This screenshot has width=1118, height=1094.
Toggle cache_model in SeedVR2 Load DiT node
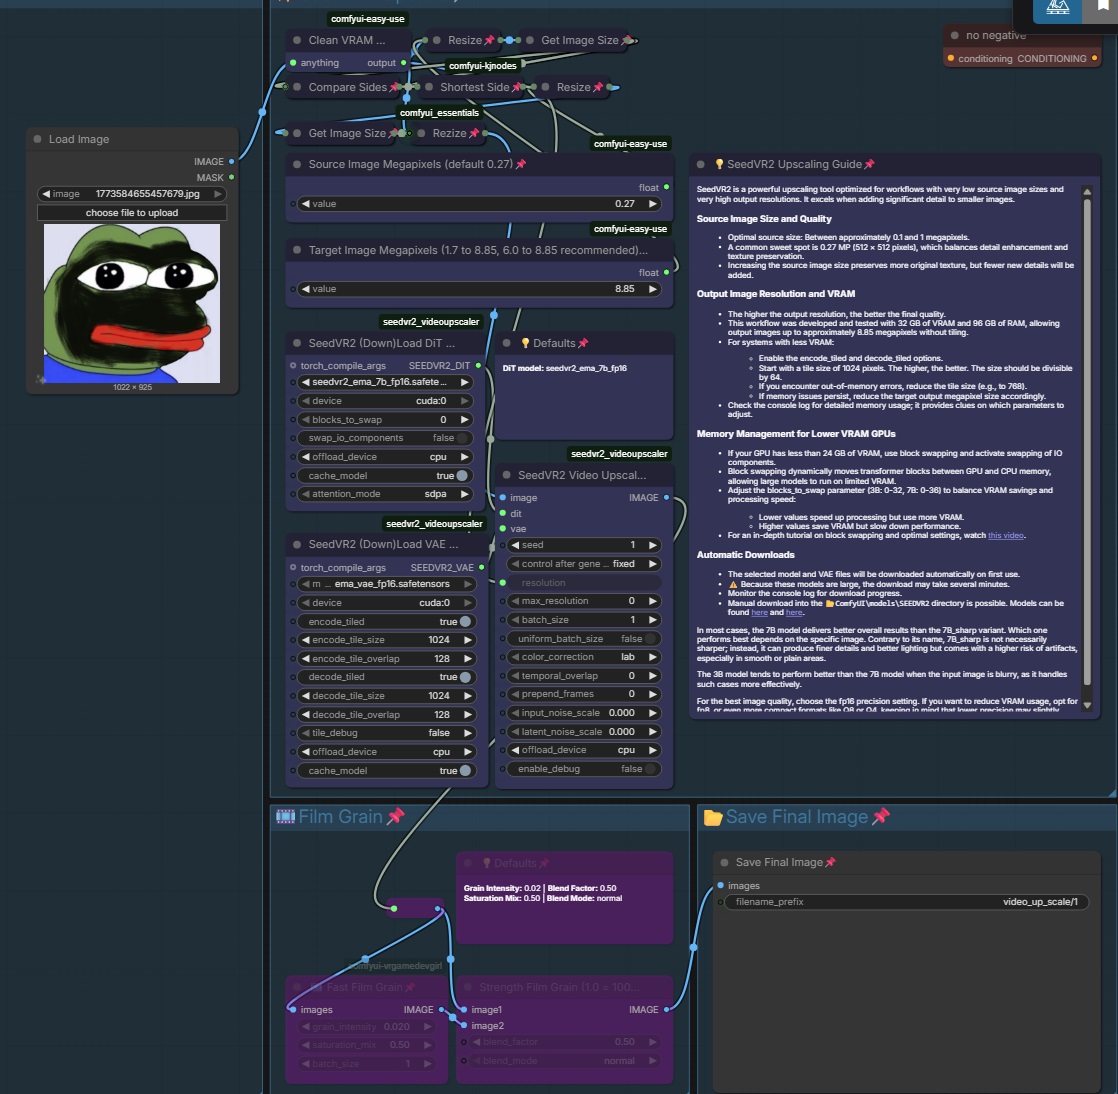(x=383, y=475)
